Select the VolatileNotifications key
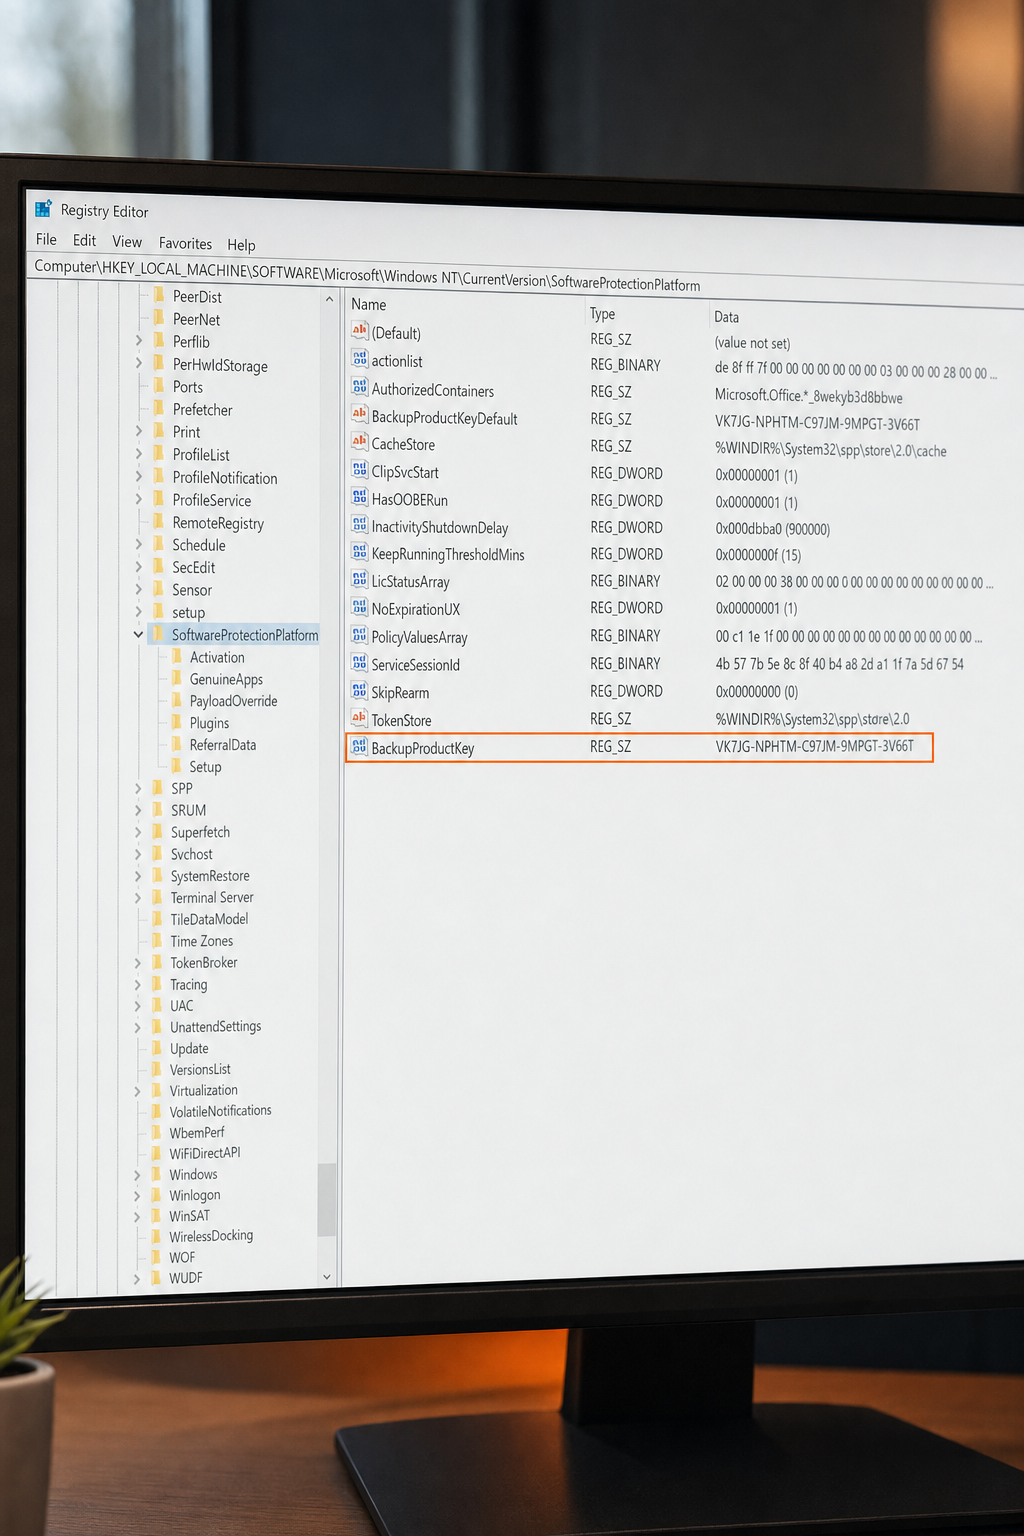 [x=220, y=1111]
